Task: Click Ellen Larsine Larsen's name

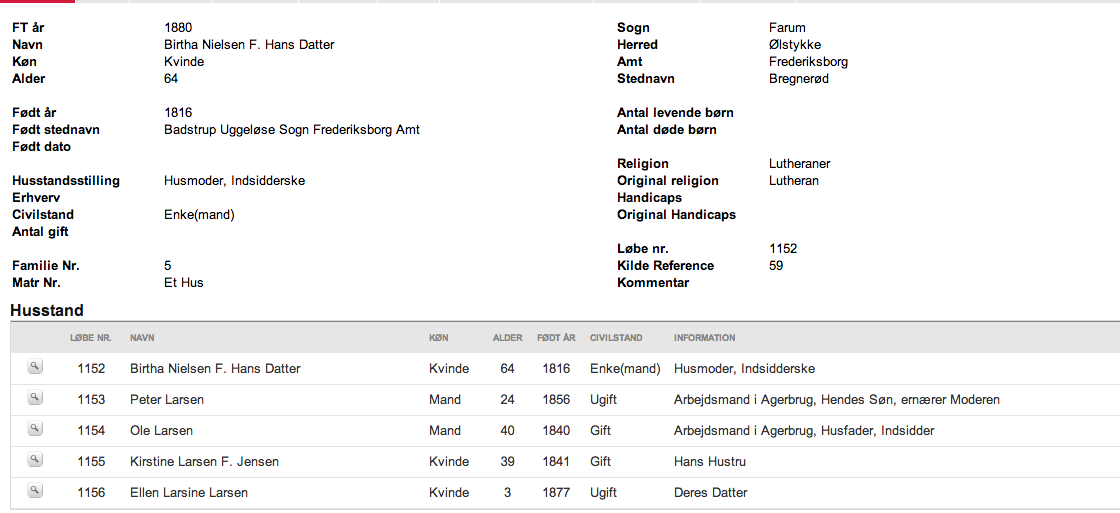Action: (189, 493)
